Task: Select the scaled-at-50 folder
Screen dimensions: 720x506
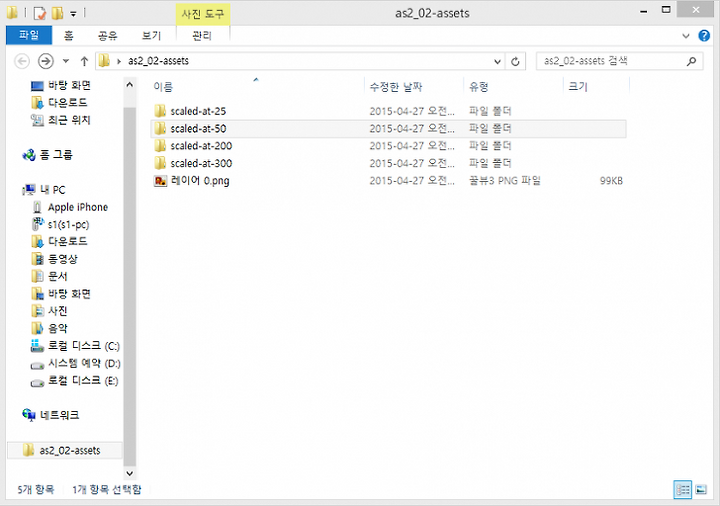Action: 388,129
